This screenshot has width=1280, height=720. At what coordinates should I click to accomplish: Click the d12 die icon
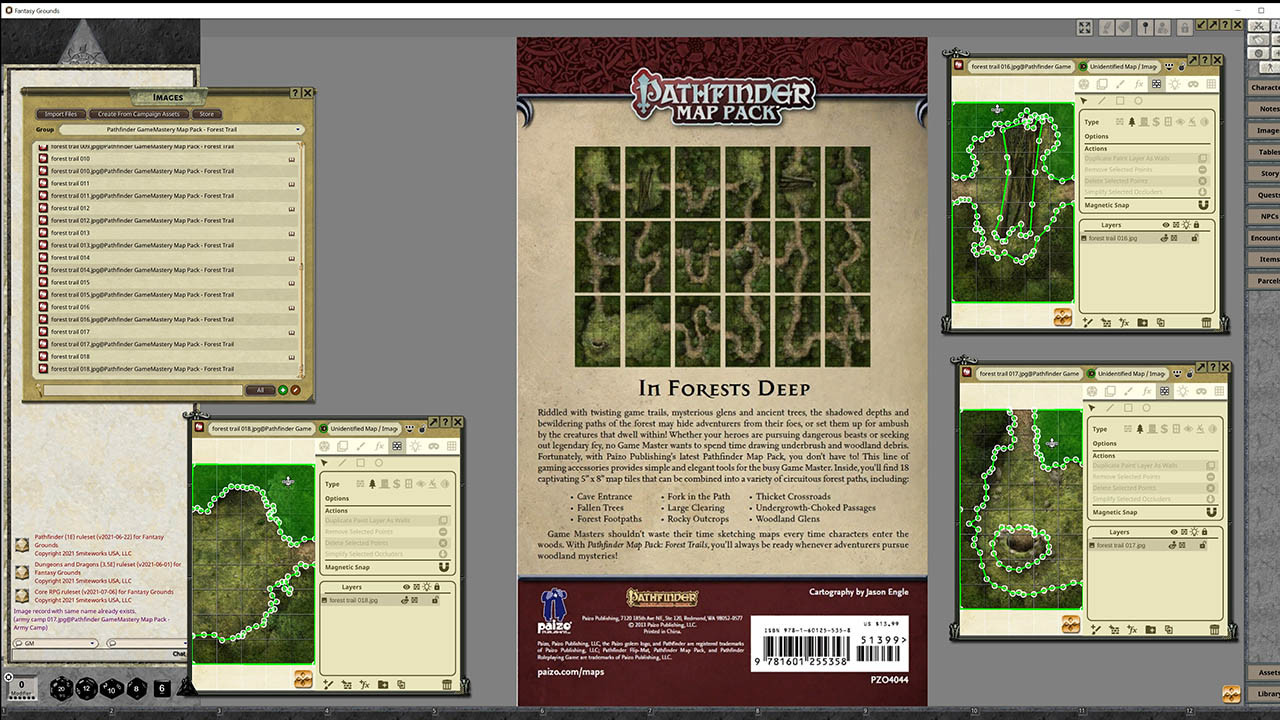pyautogui.click(x=87, y=688)
